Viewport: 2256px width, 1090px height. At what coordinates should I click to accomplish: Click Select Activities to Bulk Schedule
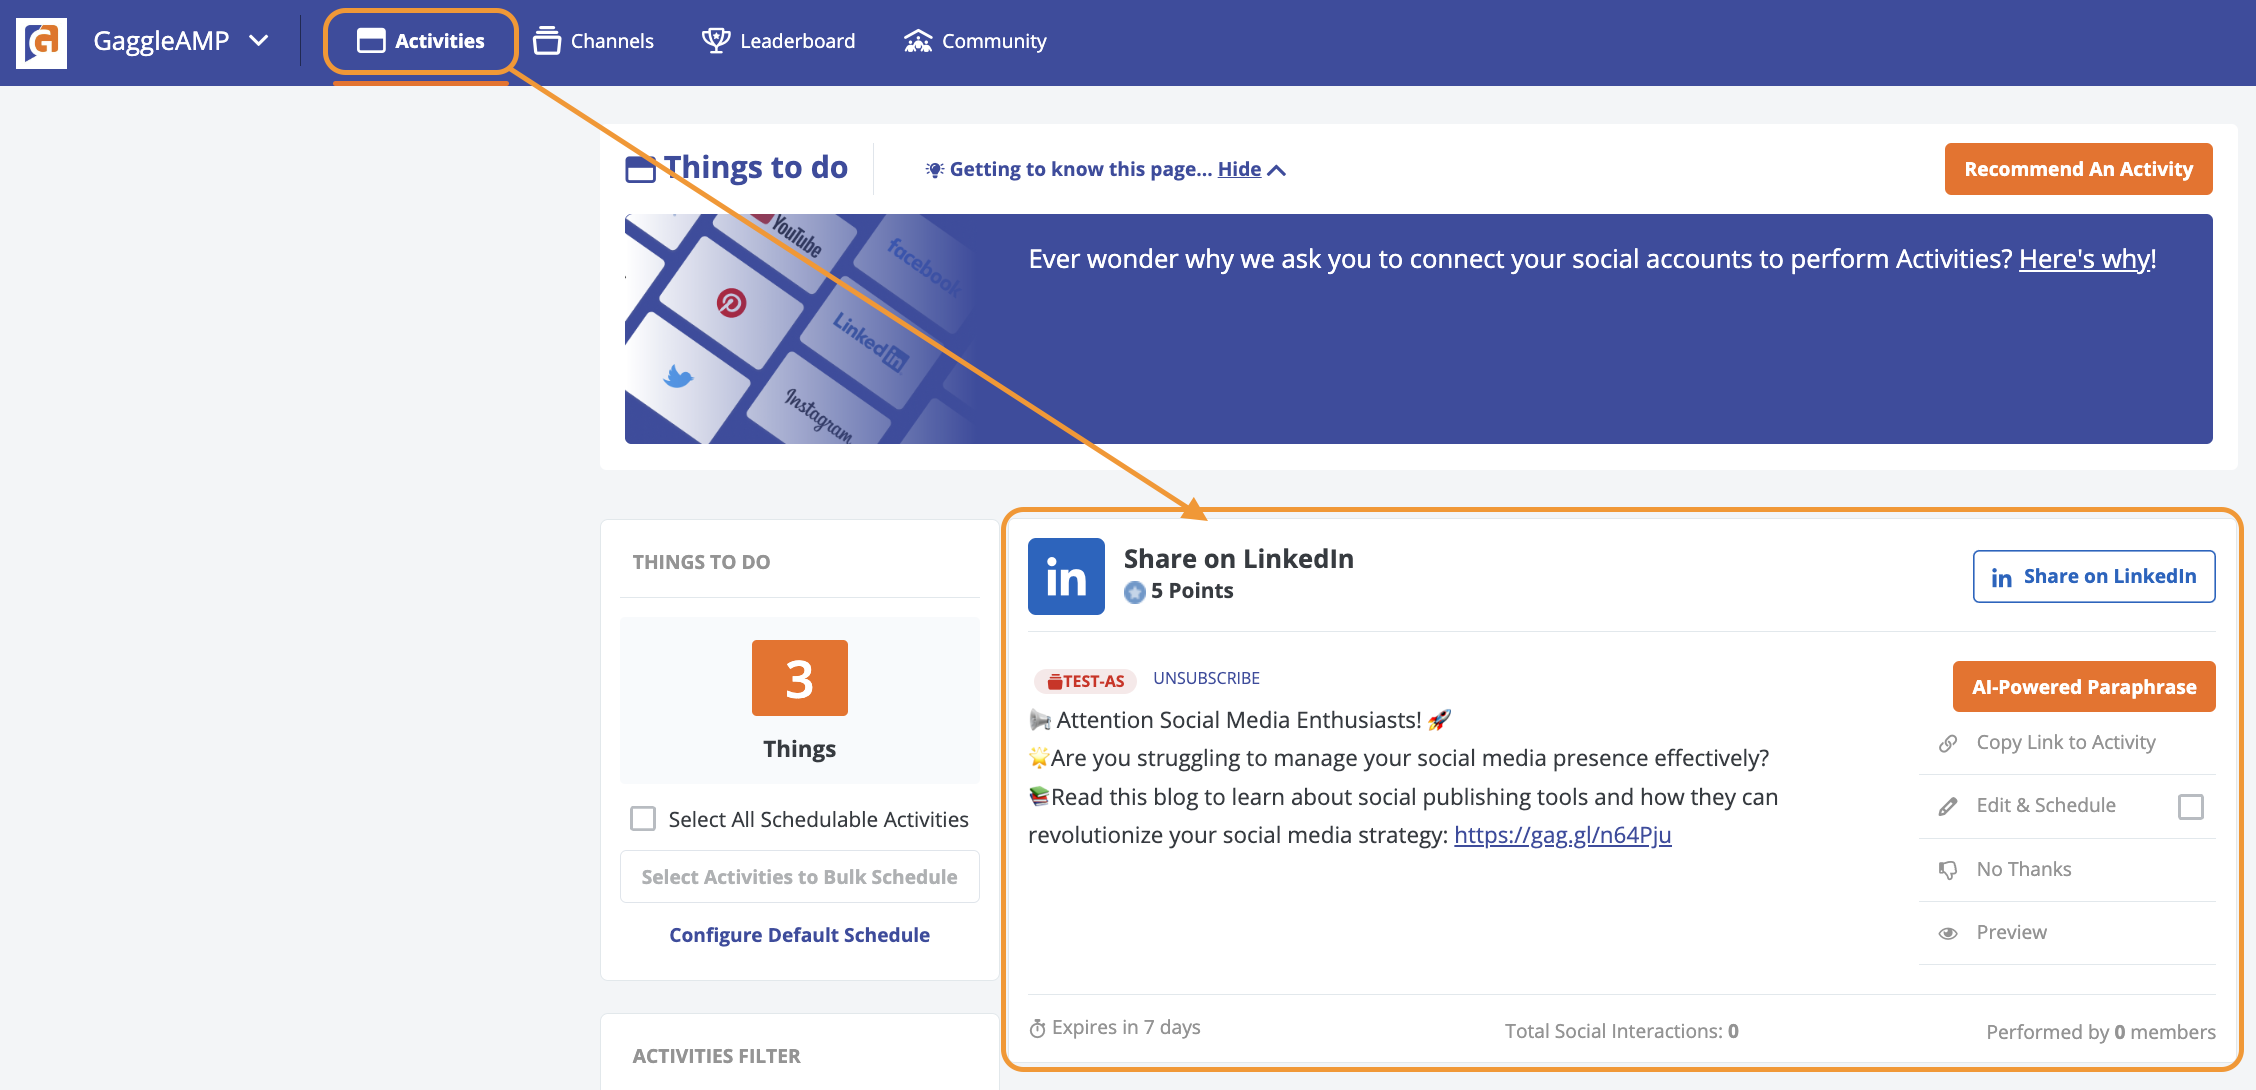799,877
